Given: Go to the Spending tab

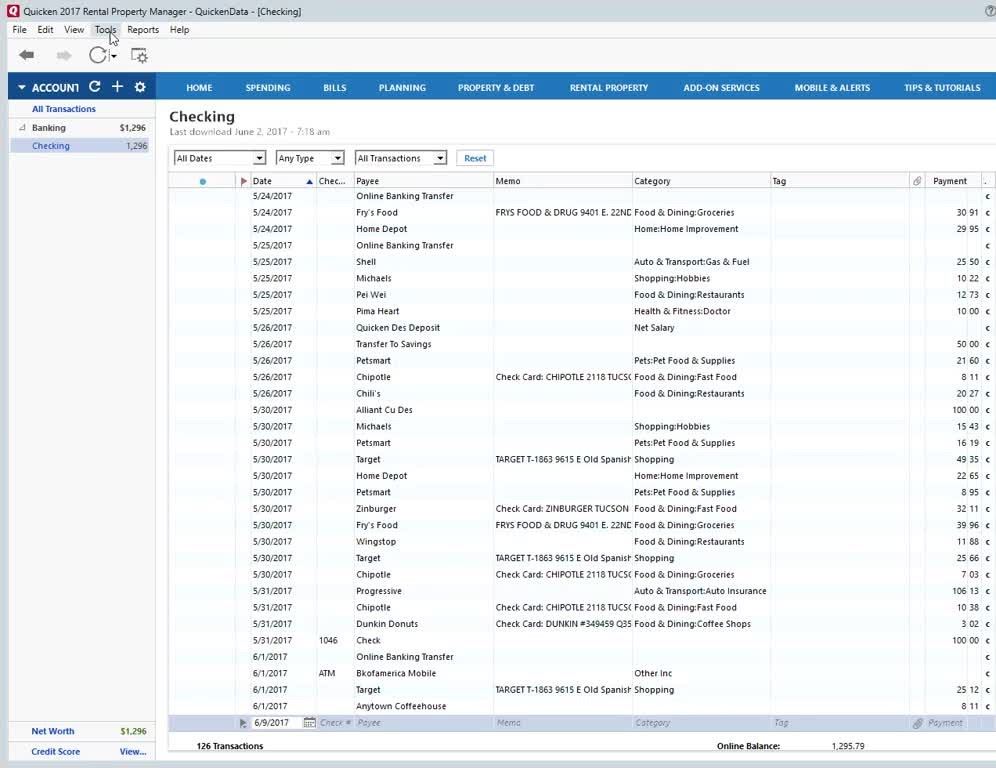Looking at the screenshot, I should coord(268,88).
